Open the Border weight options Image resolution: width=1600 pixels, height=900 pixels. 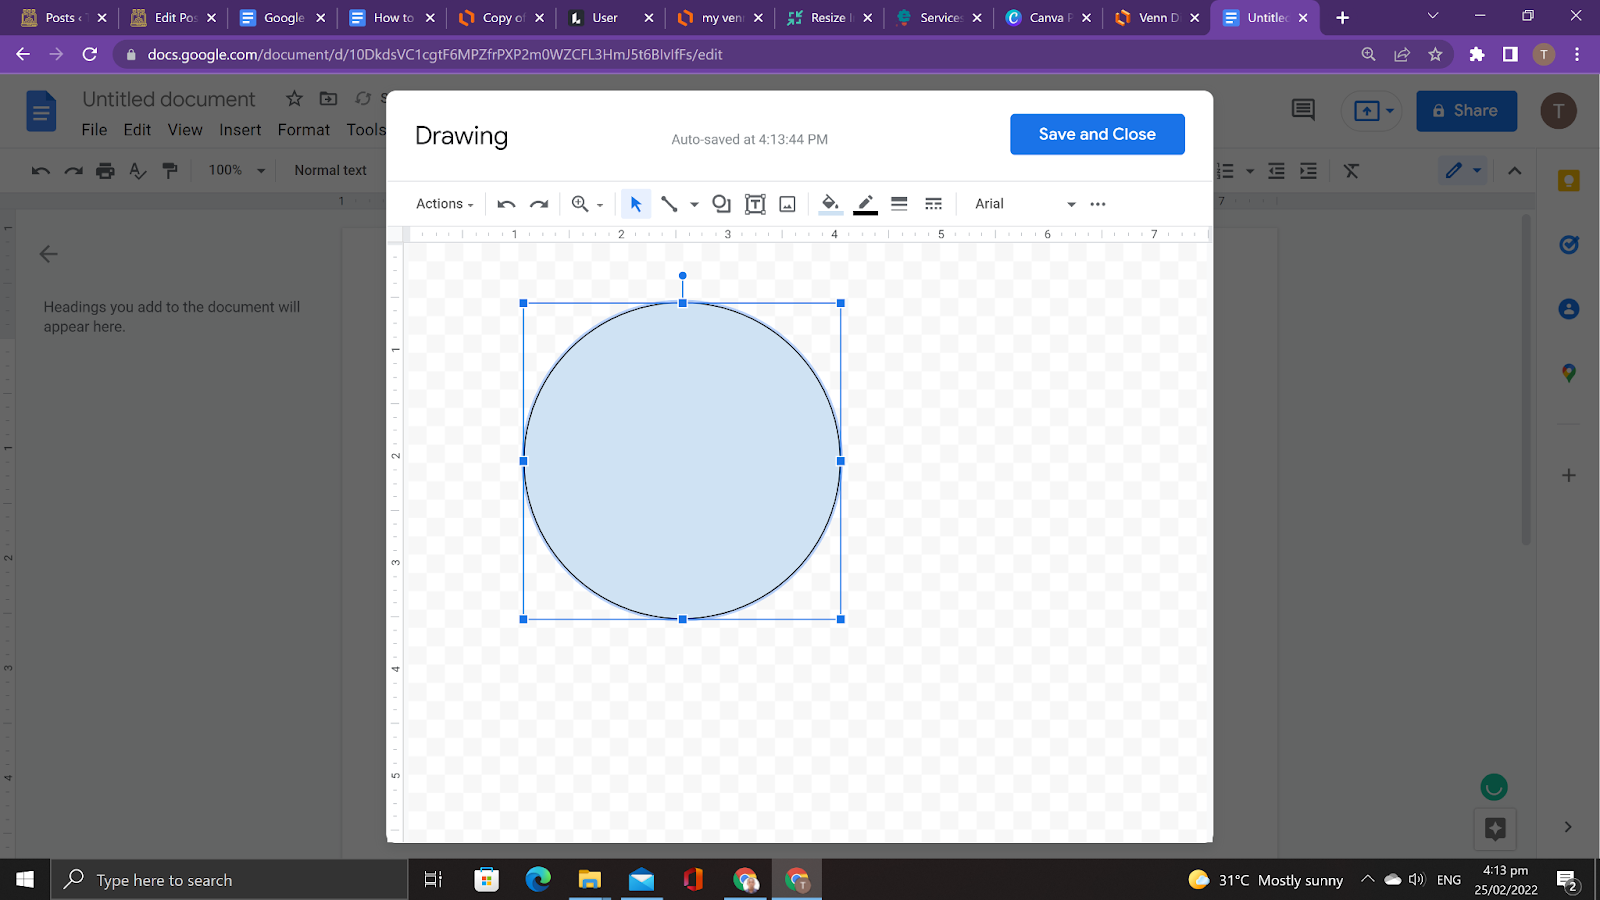[x=899, y=204]
